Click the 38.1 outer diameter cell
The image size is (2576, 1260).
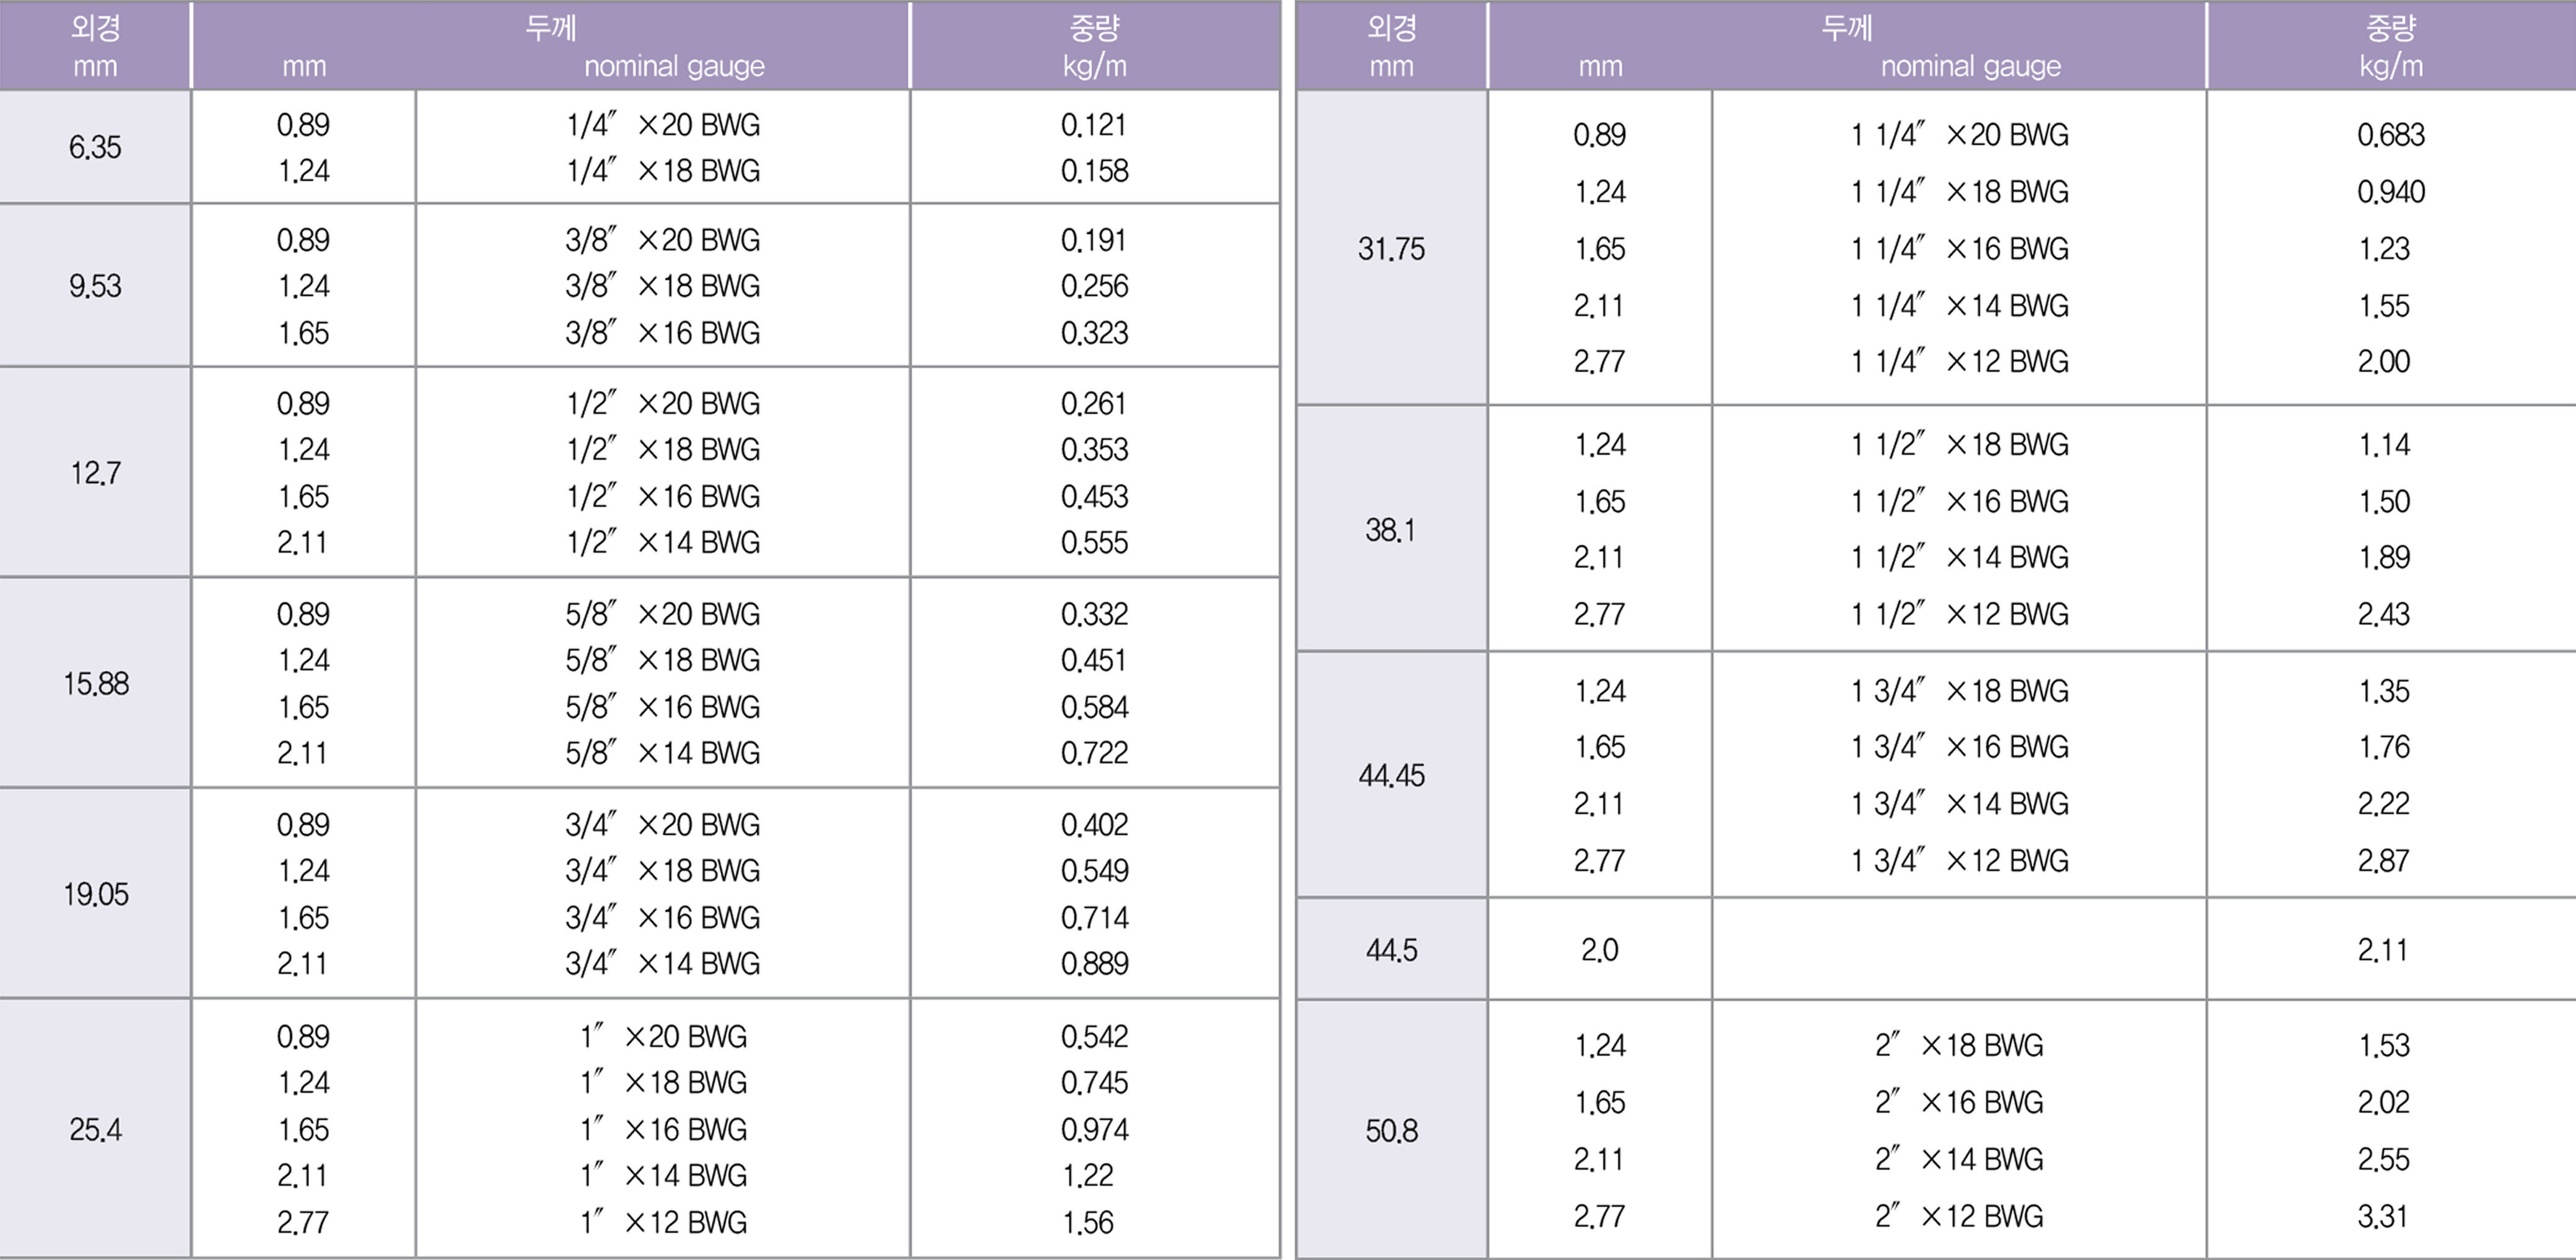[x=1390, y=529]
